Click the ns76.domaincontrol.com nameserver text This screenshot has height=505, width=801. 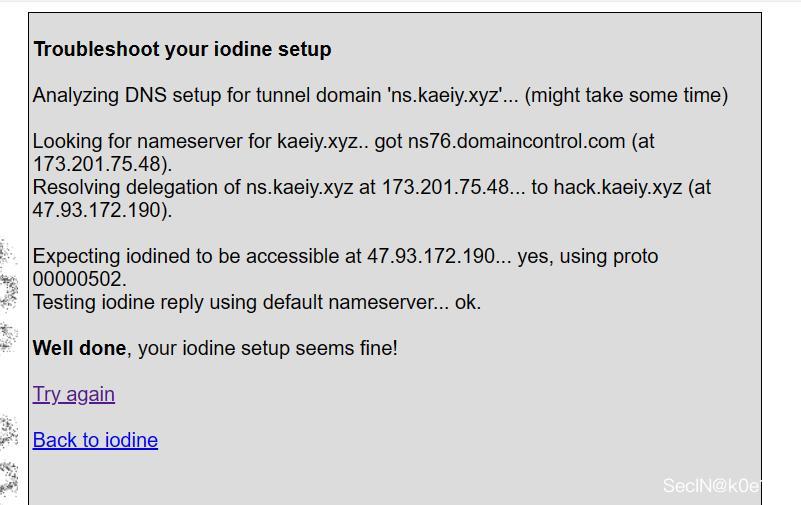point(516,141)
